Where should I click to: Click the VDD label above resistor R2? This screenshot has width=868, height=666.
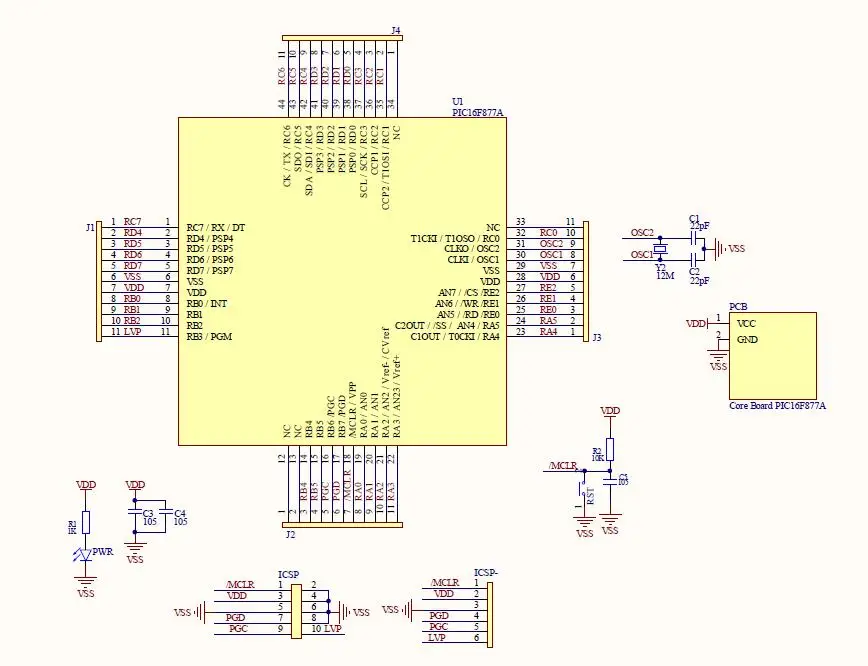point(610,411)
